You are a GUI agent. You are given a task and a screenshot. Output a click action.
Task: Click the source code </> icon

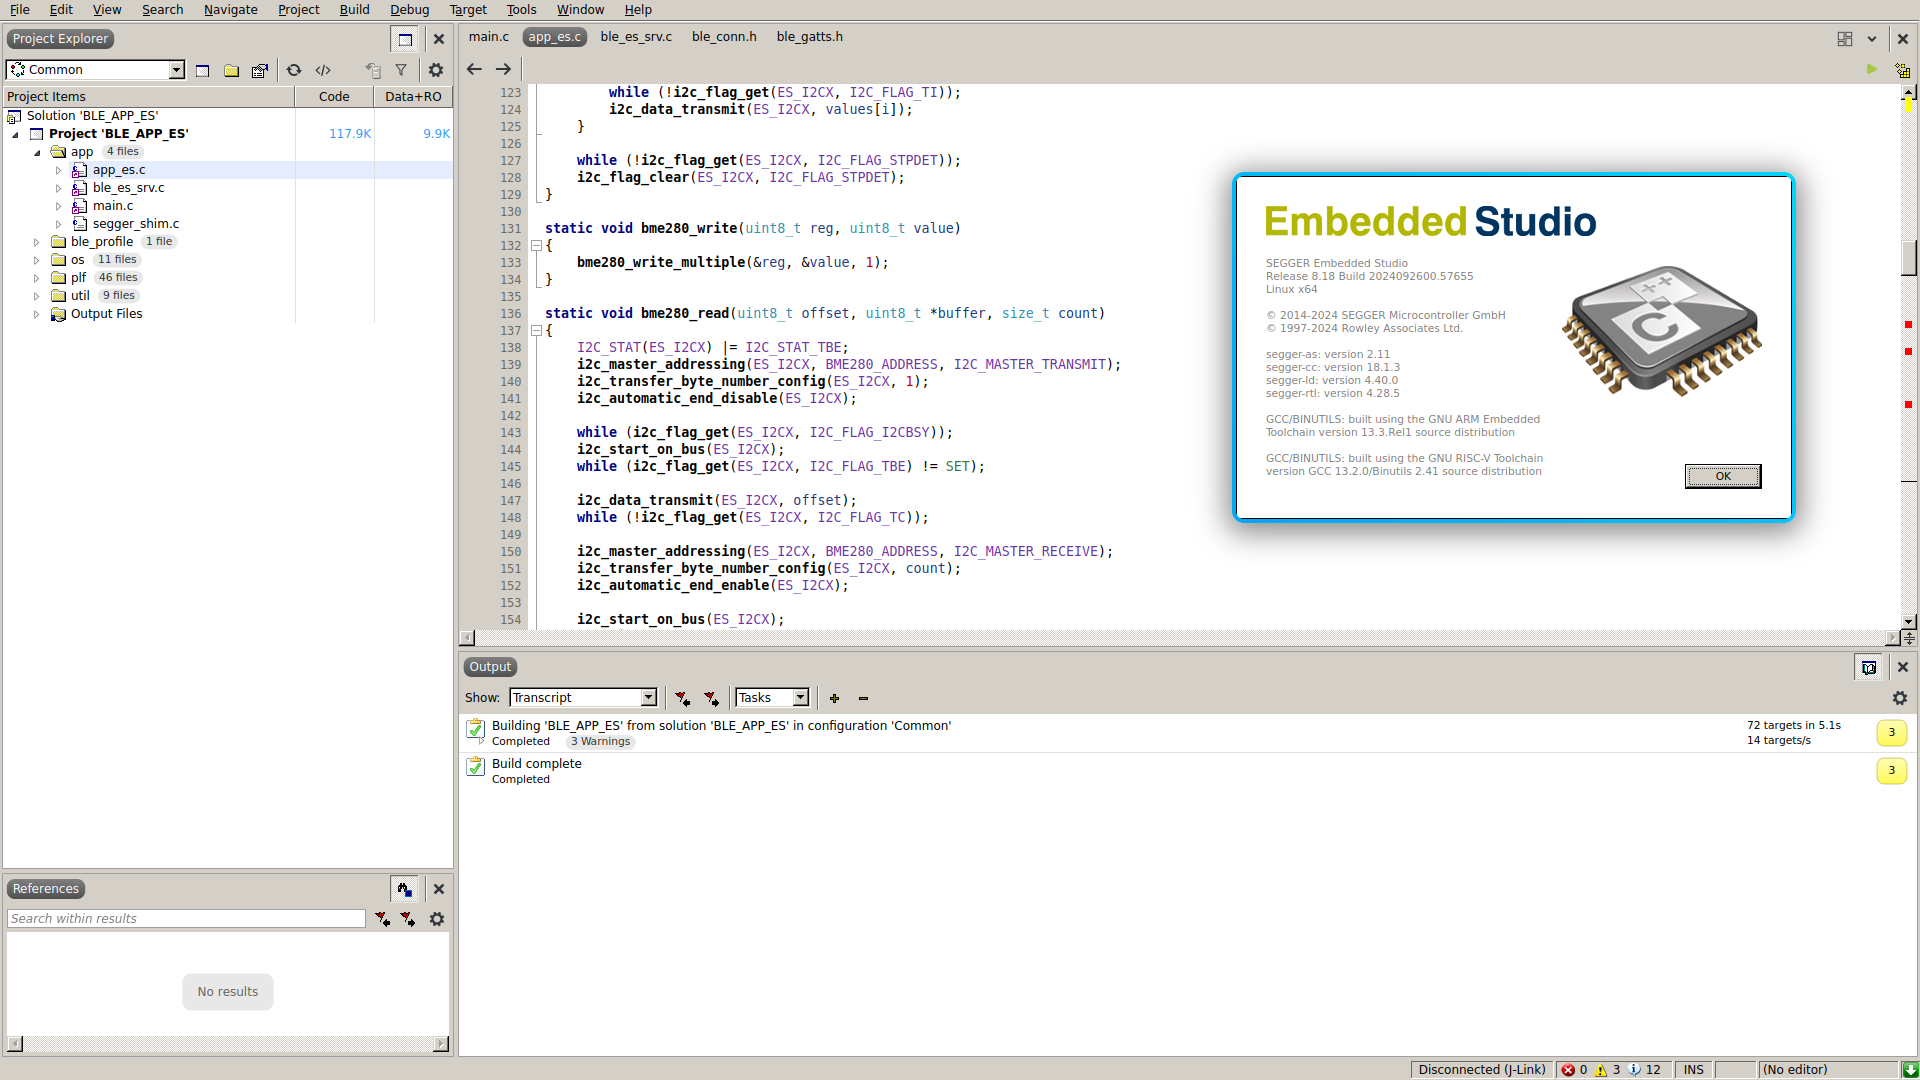pos(323,70)
